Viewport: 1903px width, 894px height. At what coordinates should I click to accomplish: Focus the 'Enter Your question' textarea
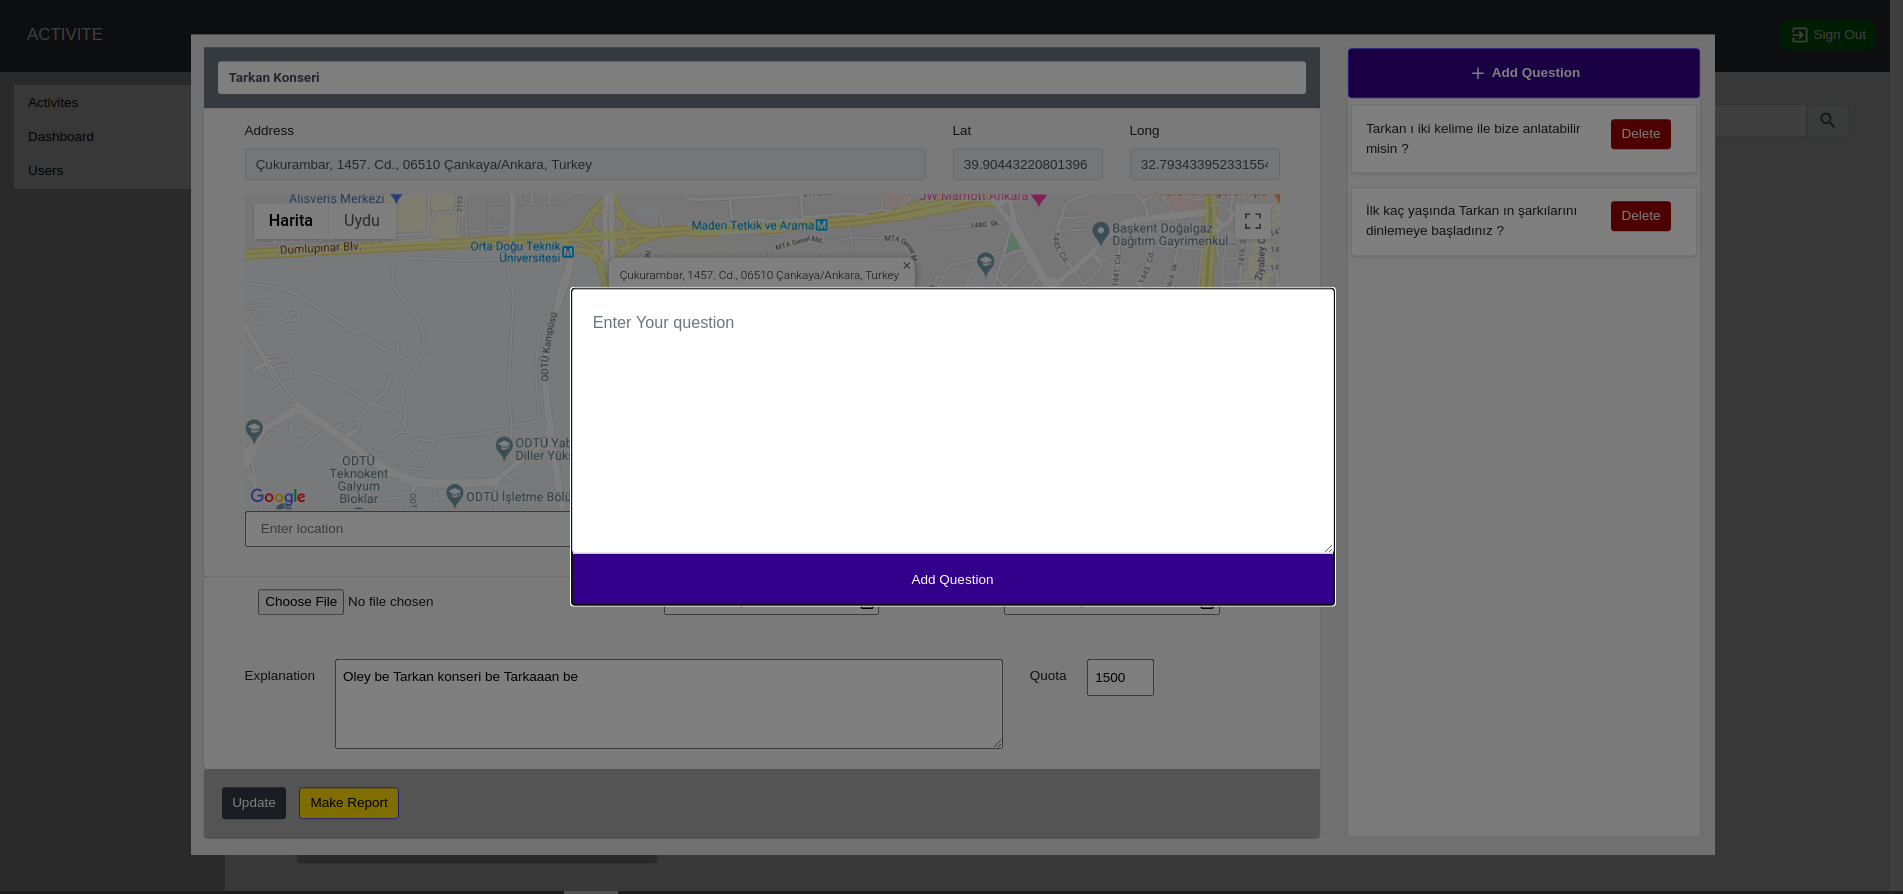(x=952, y=421)
